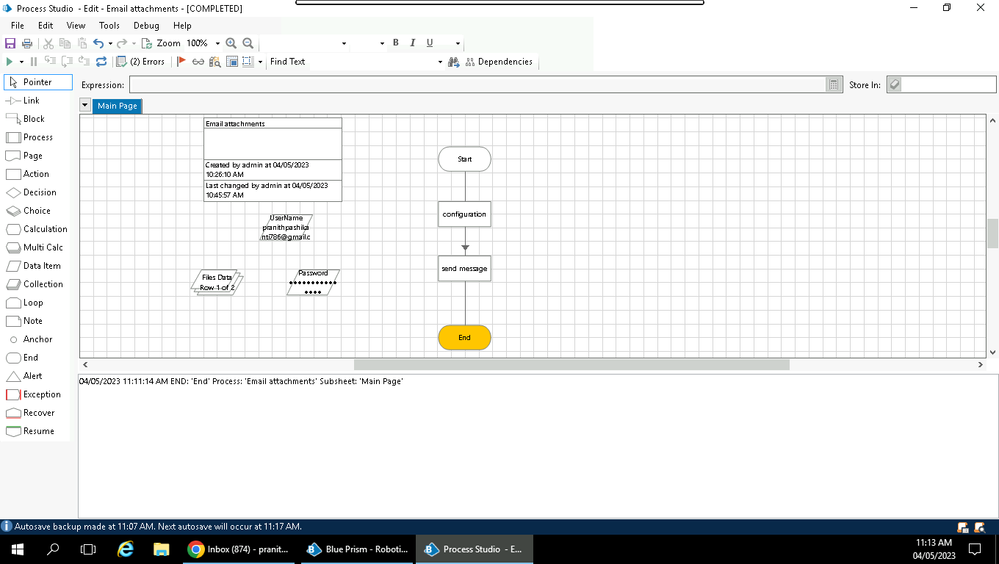
Task: Switch to the Main Page tab
Action: pyautogui.click(x=117, y=106)
